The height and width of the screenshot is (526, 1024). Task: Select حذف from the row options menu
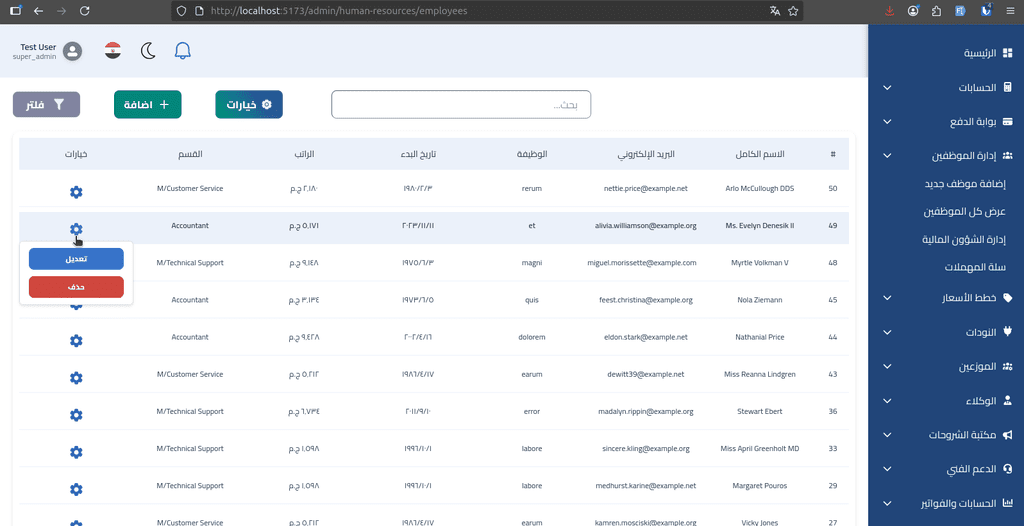(x=76, y=287)
